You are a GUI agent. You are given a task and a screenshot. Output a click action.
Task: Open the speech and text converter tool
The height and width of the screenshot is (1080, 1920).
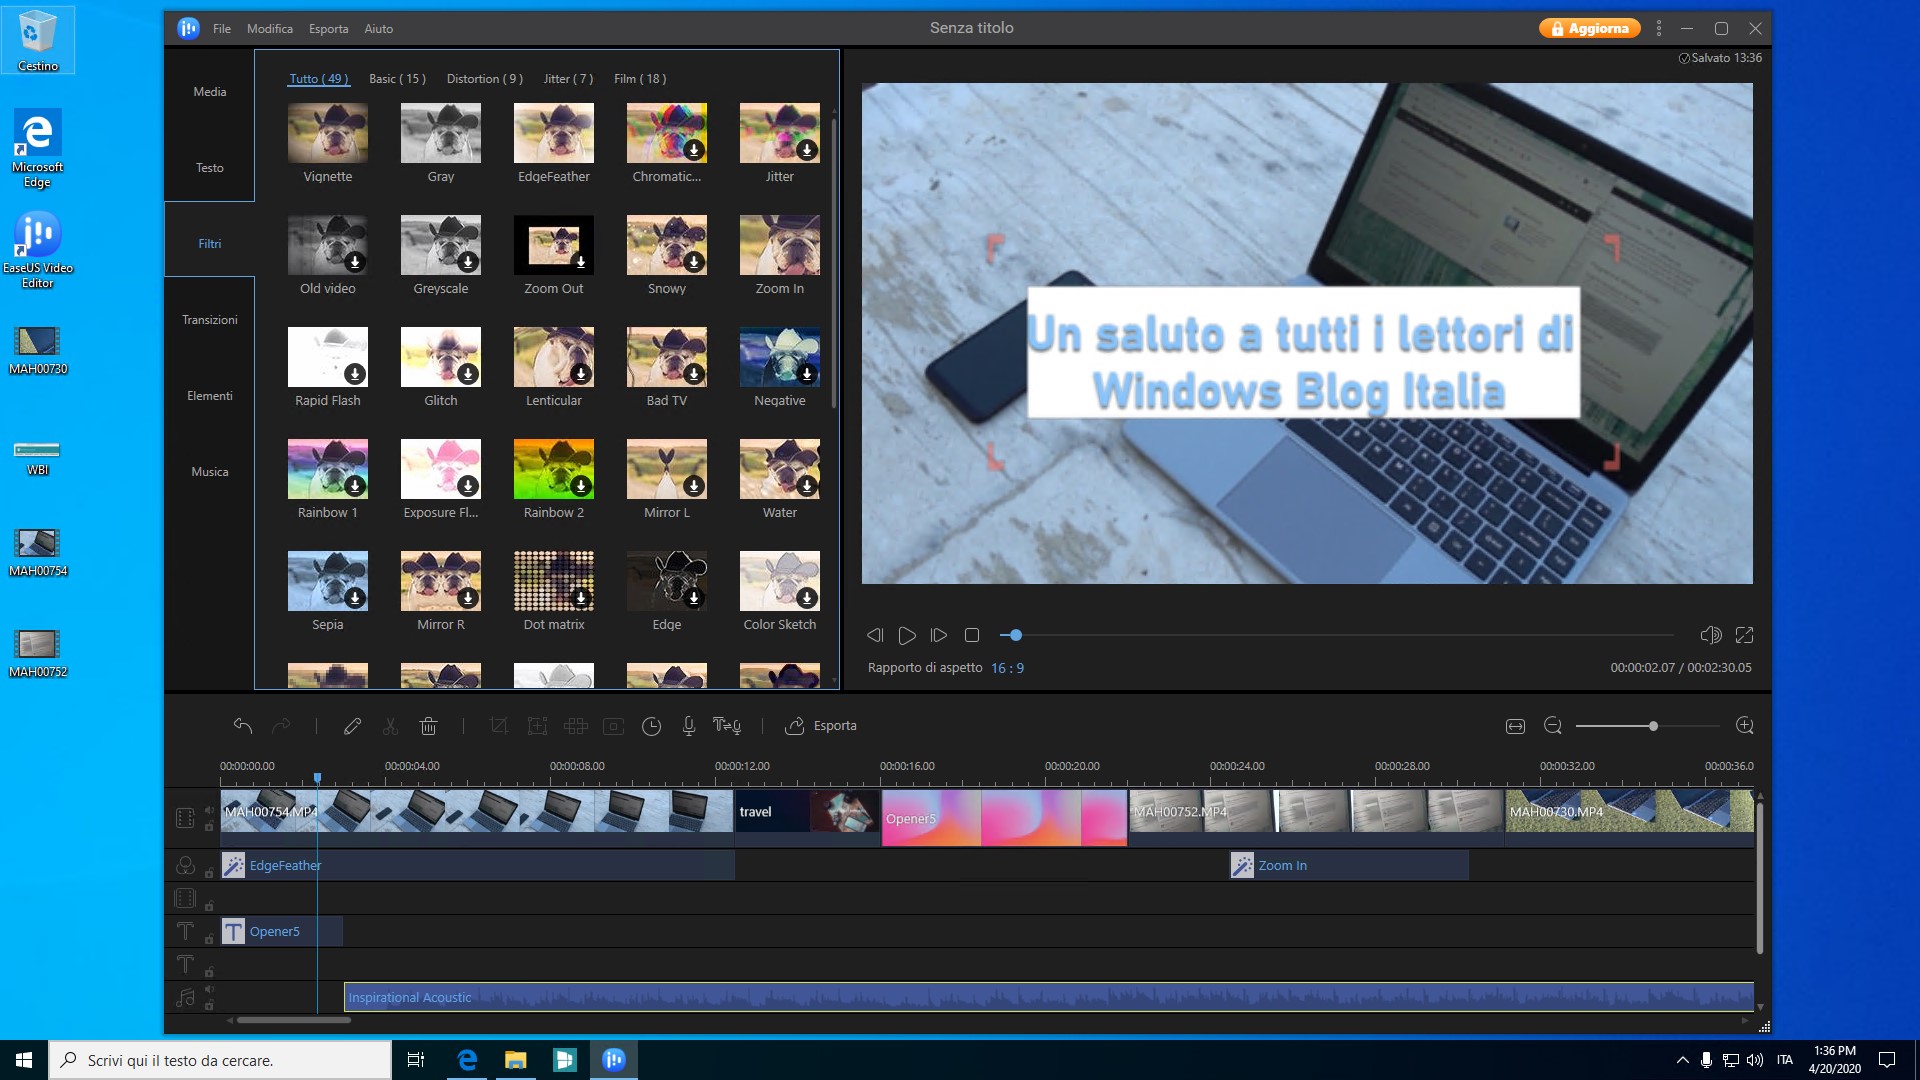click(727, 726)
